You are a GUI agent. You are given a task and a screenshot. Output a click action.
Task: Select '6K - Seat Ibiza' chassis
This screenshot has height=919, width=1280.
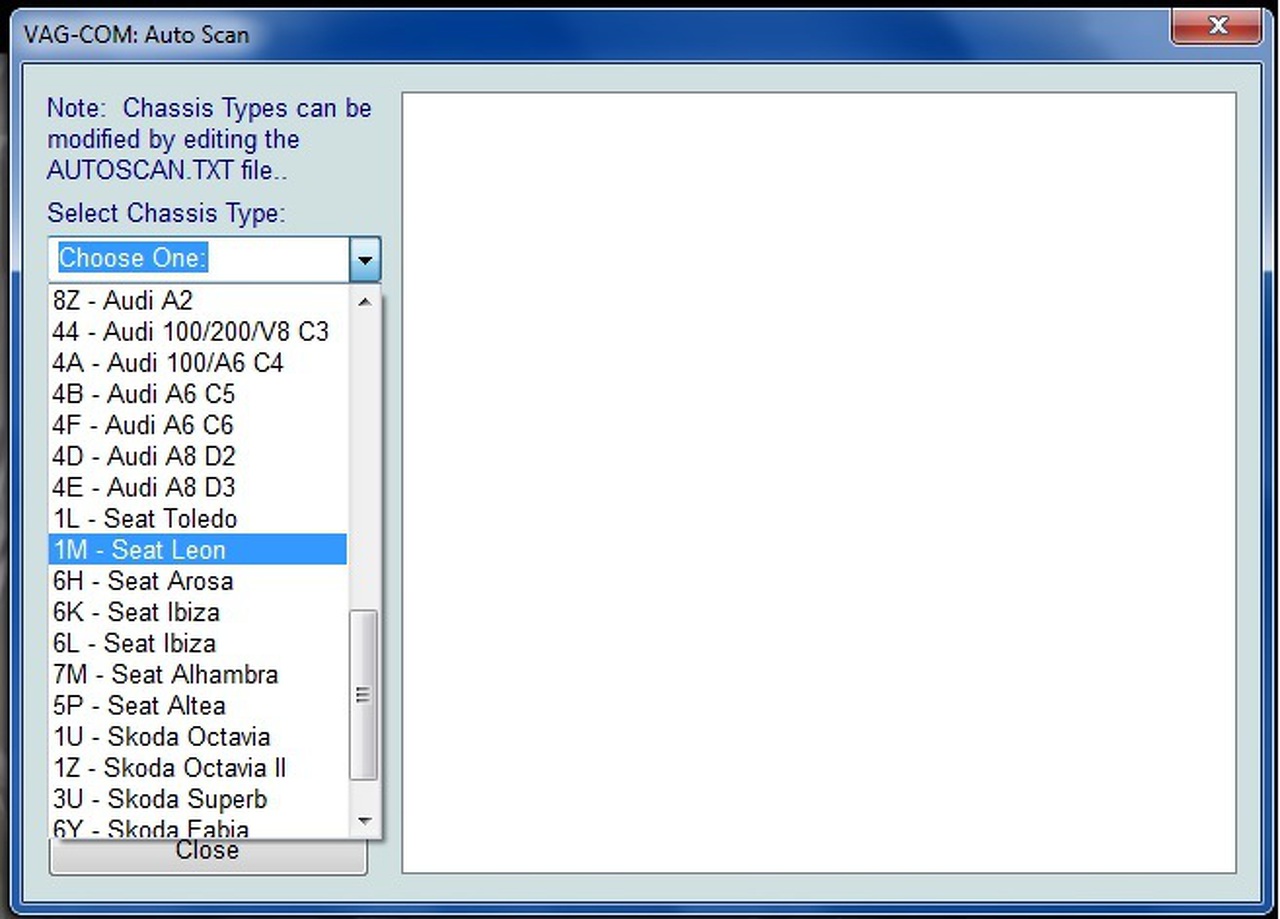pos(199,611)
